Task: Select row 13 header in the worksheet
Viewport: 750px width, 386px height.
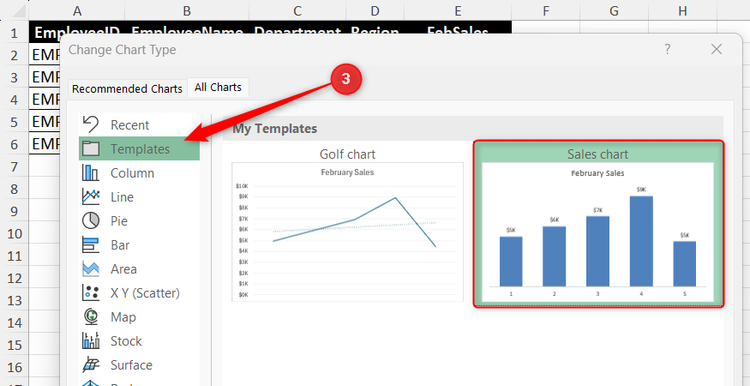Action: [x=14, y=301]
